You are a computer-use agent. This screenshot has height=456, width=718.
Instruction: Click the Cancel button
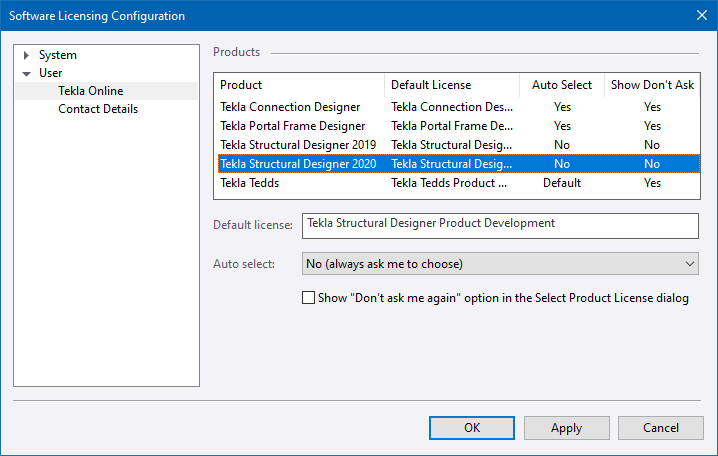(x=661, y=428)
